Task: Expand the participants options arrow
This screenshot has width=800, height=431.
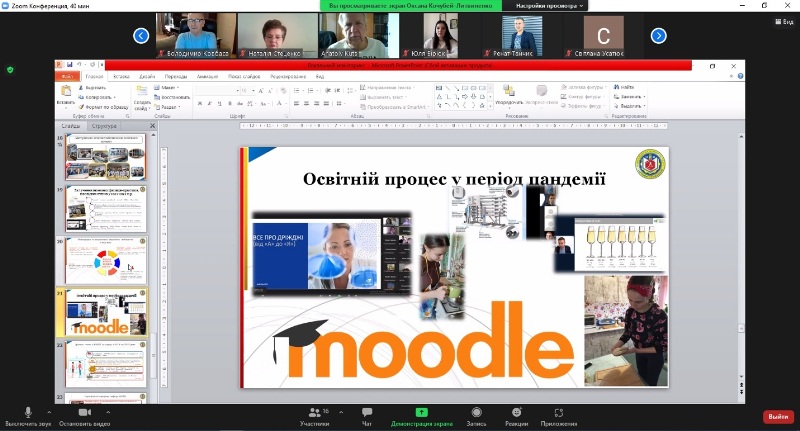Action: [341, 412]
